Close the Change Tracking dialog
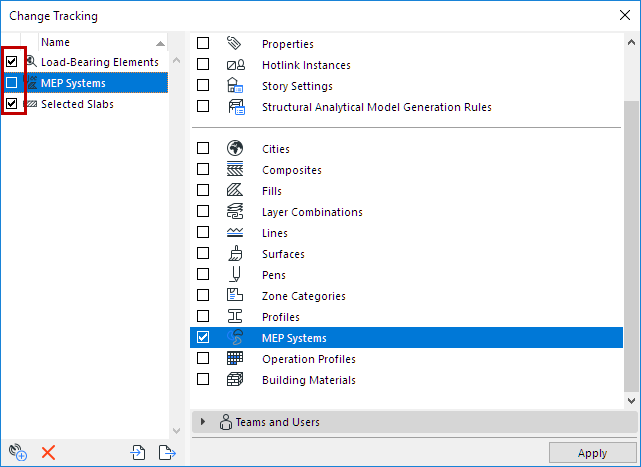 [x=624, y=16]
